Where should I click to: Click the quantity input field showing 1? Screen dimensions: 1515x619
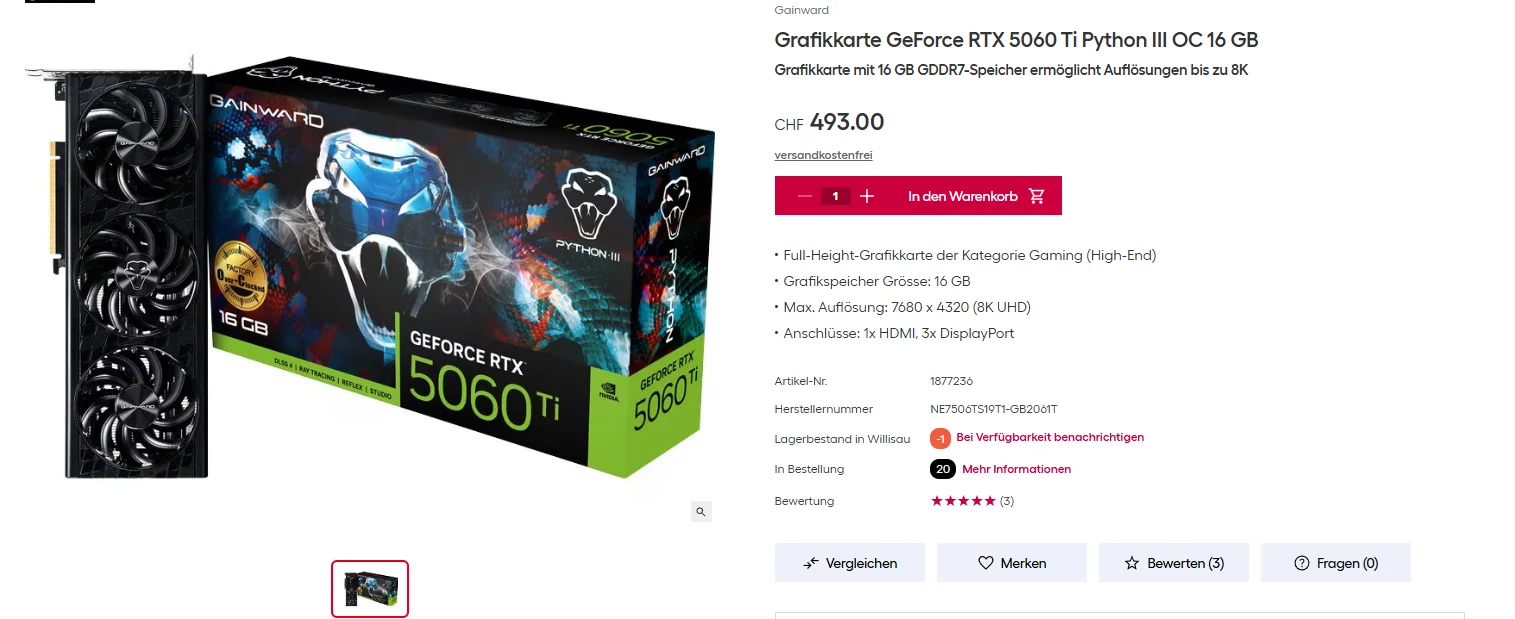[836, 196]
